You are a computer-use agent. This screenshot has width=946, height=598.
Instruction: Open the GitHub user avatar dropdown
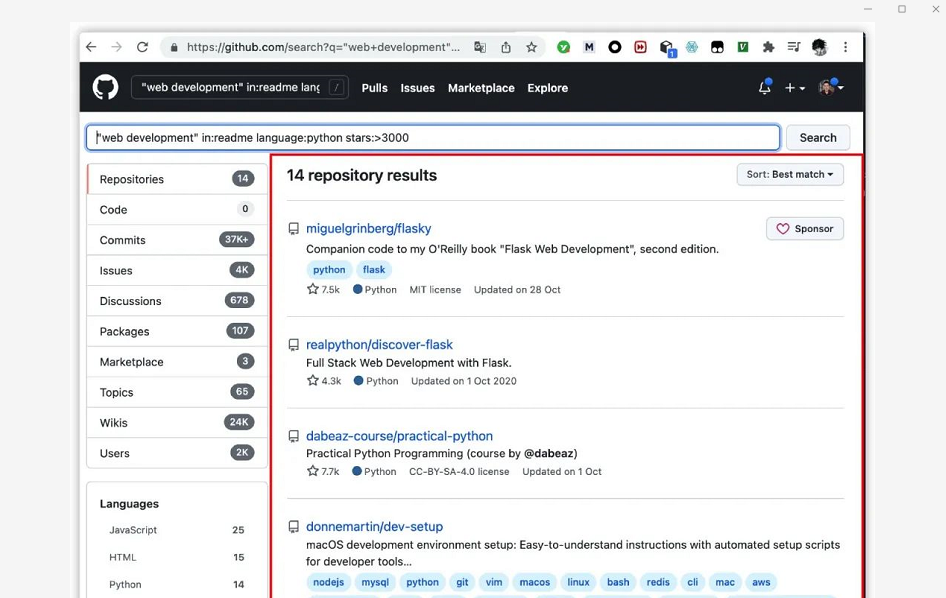(831, 87)
